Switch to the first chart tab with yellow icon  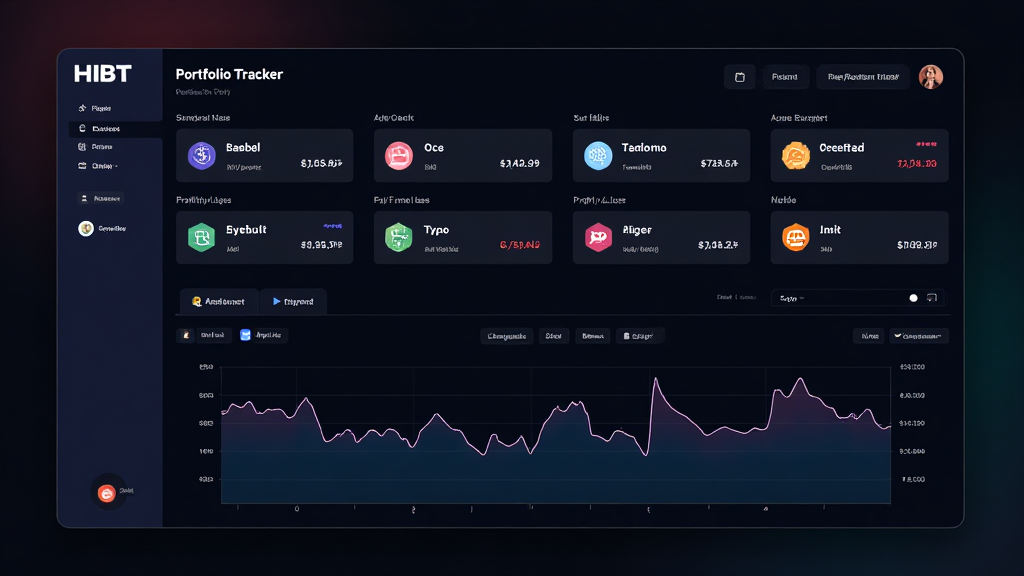(218, 301)
